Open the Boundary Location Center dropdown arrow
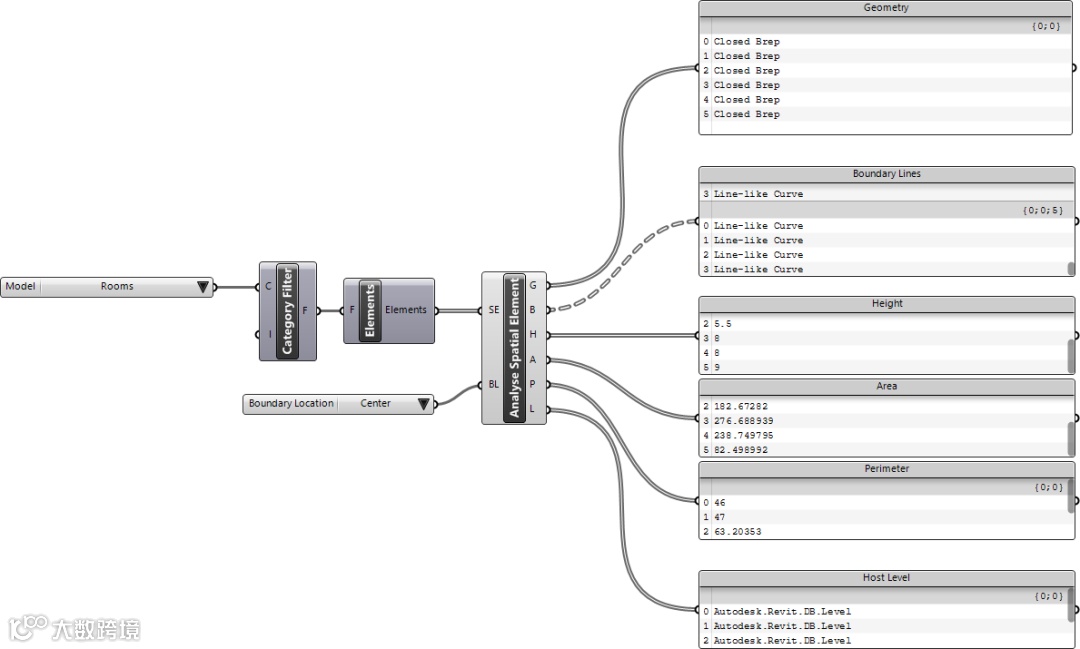 point(424,404)
